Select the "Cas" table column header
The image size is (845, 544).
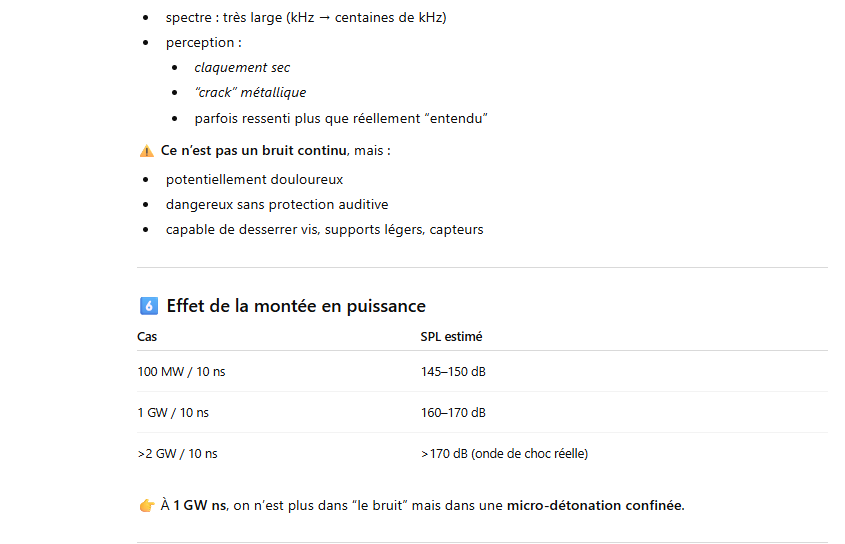[x=147, y=337]
